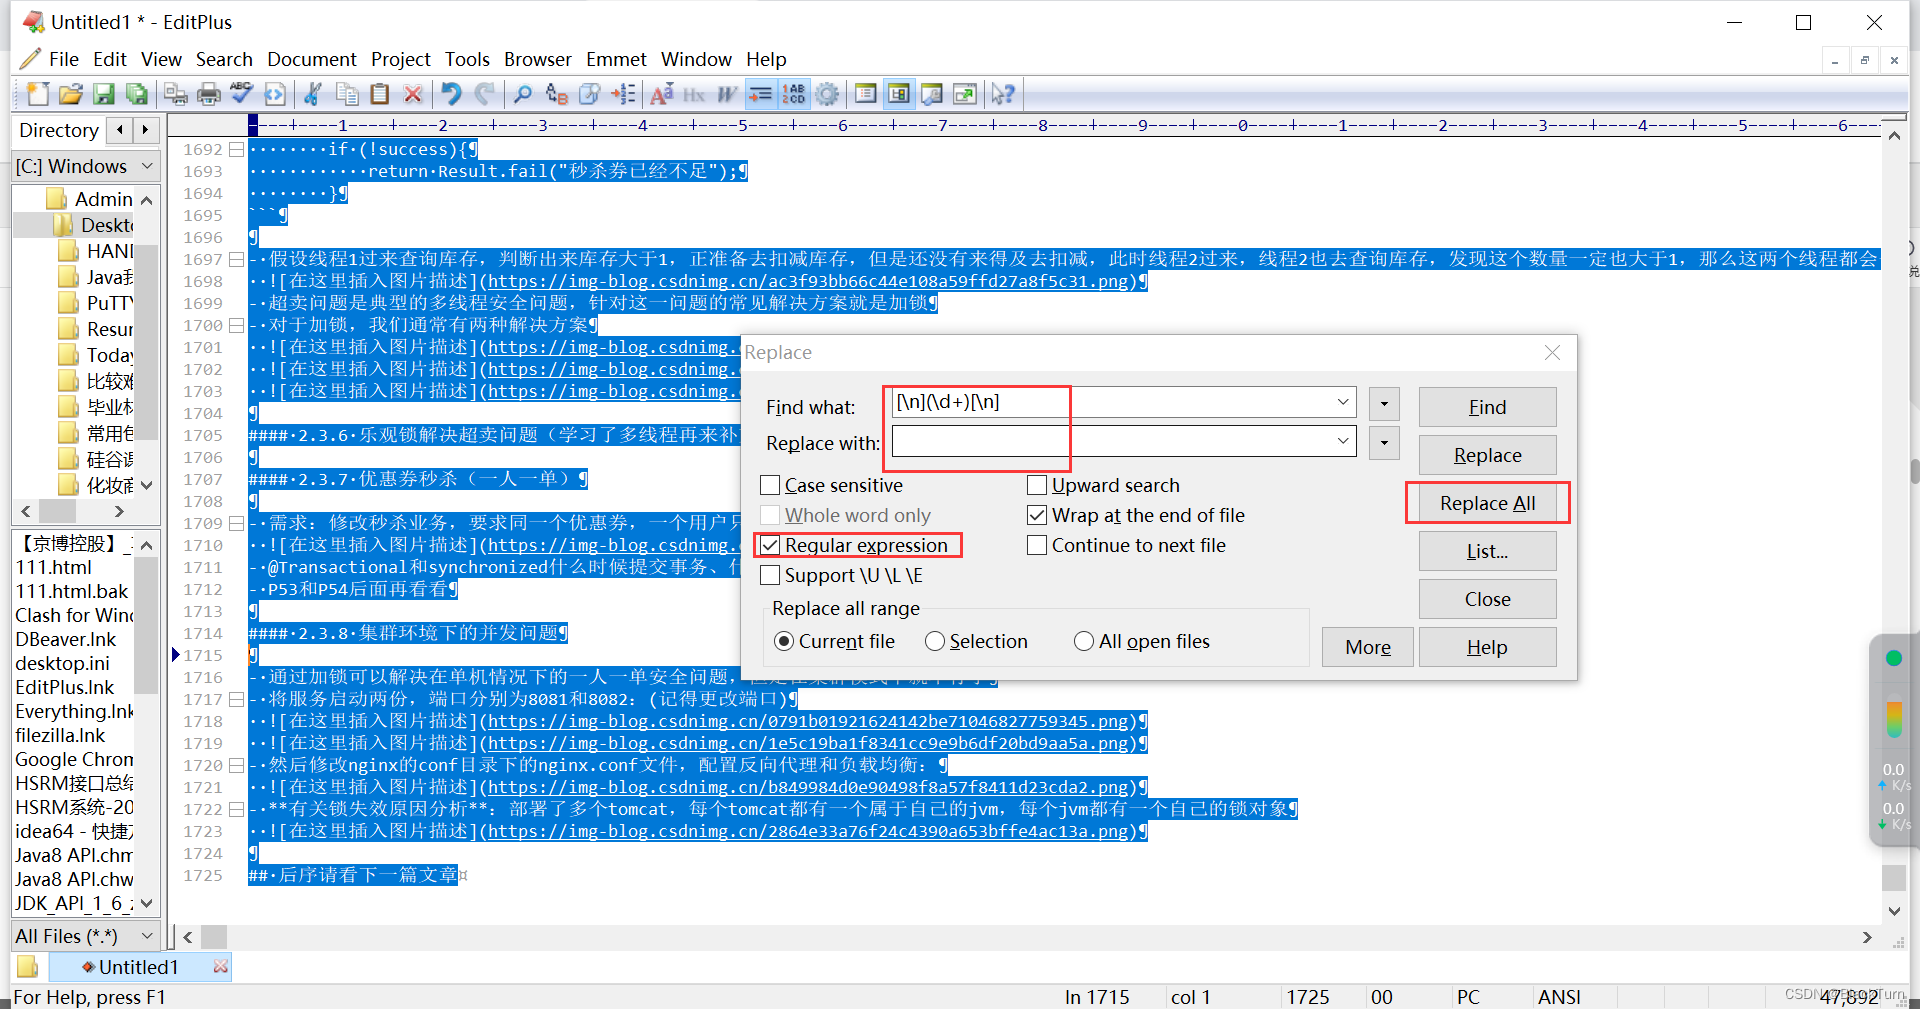
Task: Click the editor horizontal scrollbar thumb
Action: pyautogui.click(x=214, y=937)
